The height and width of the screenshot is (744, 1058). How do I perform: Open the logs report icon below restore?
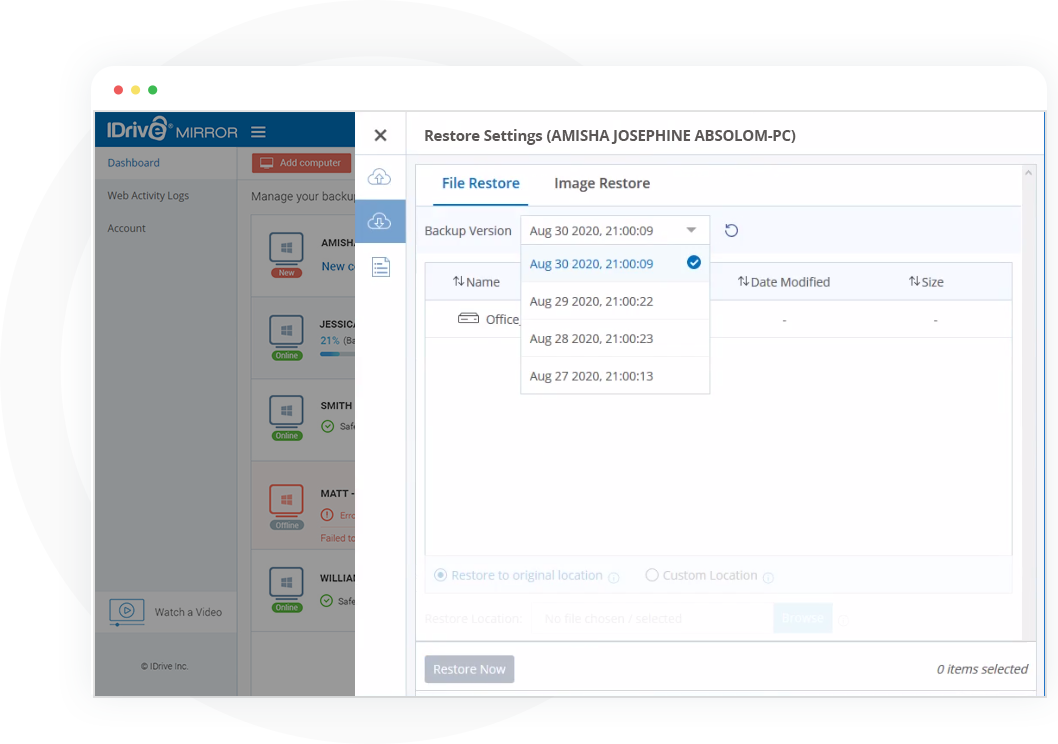coord(380,266)
